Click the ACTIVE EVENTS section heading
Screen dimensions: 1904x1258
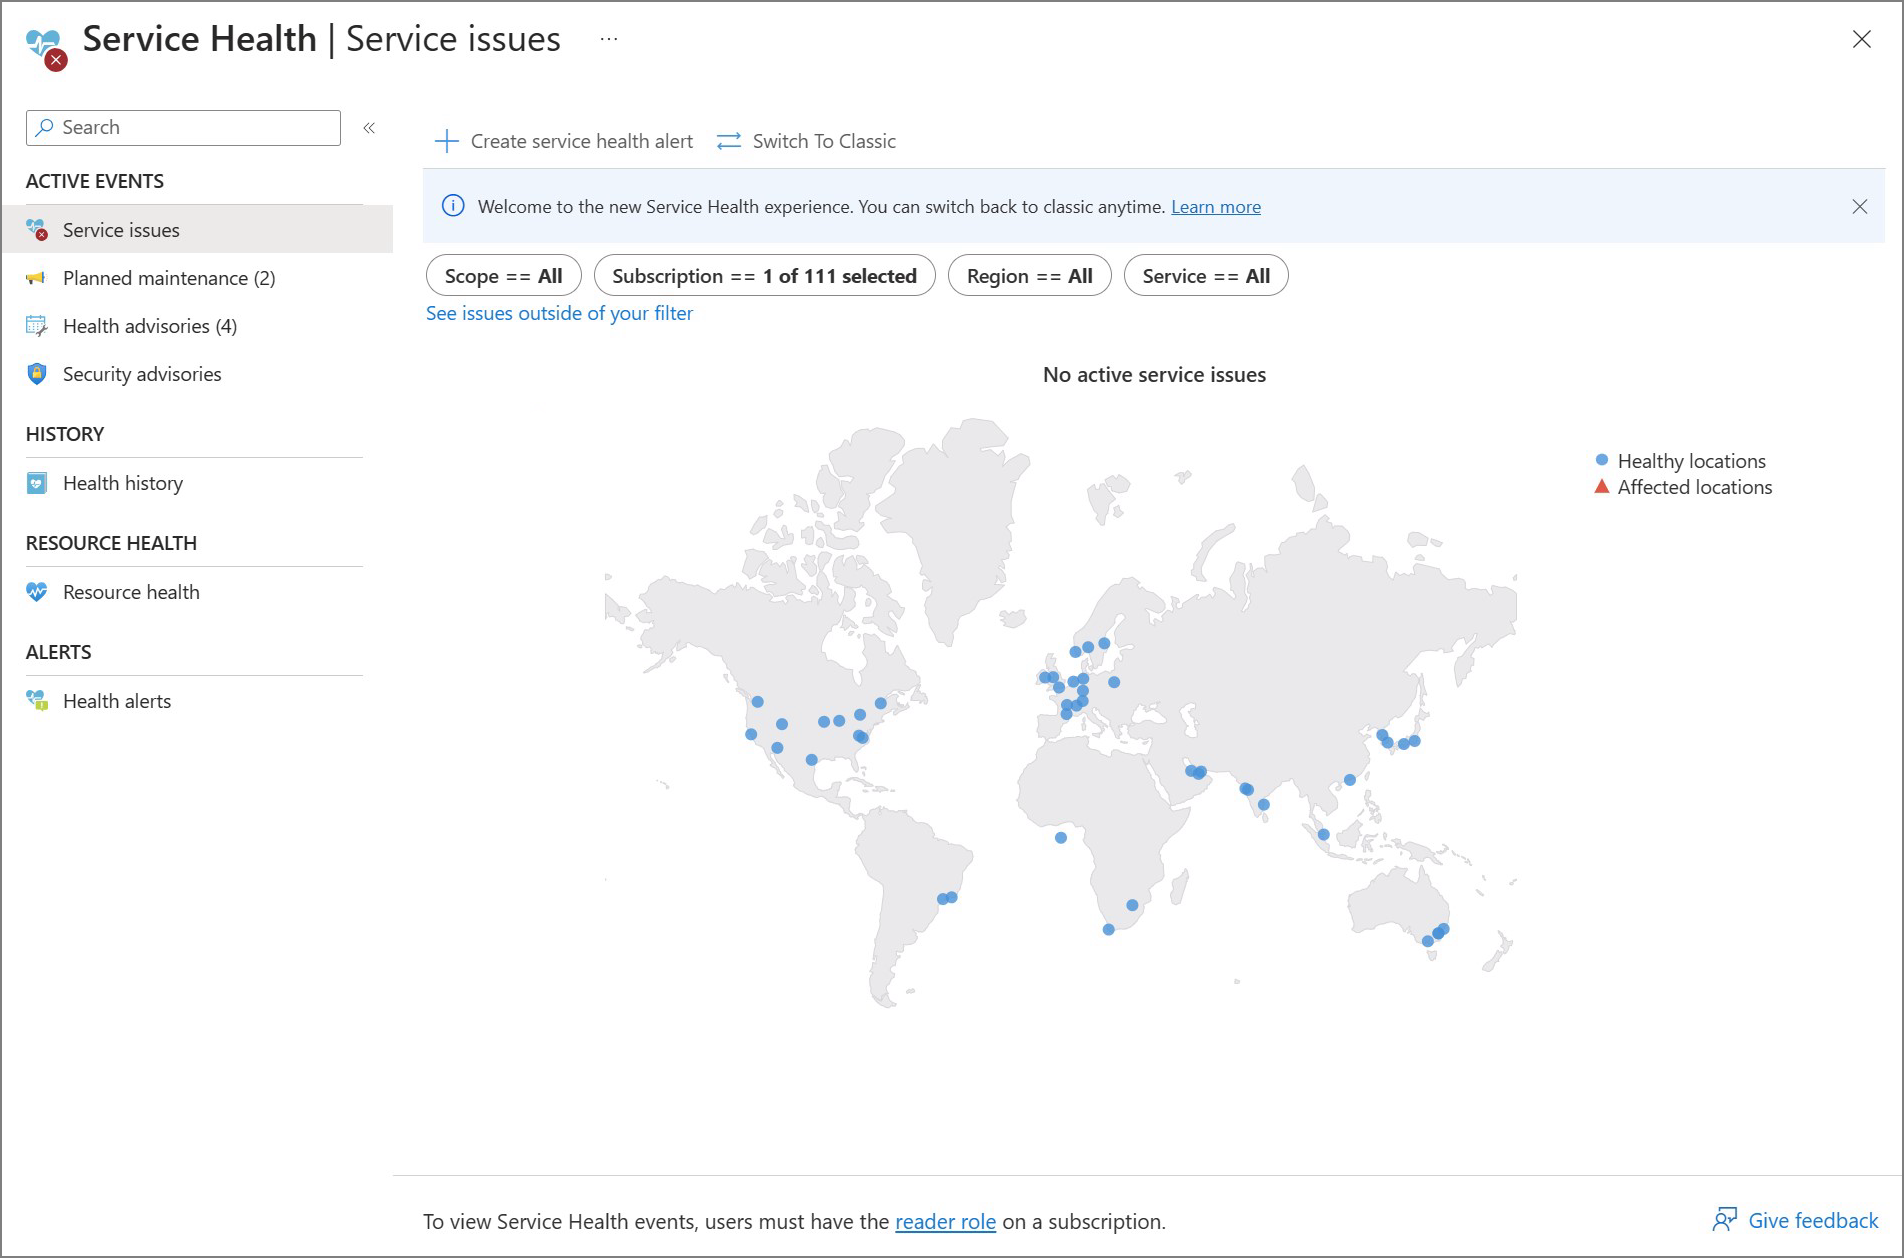(x=95, y=181)
